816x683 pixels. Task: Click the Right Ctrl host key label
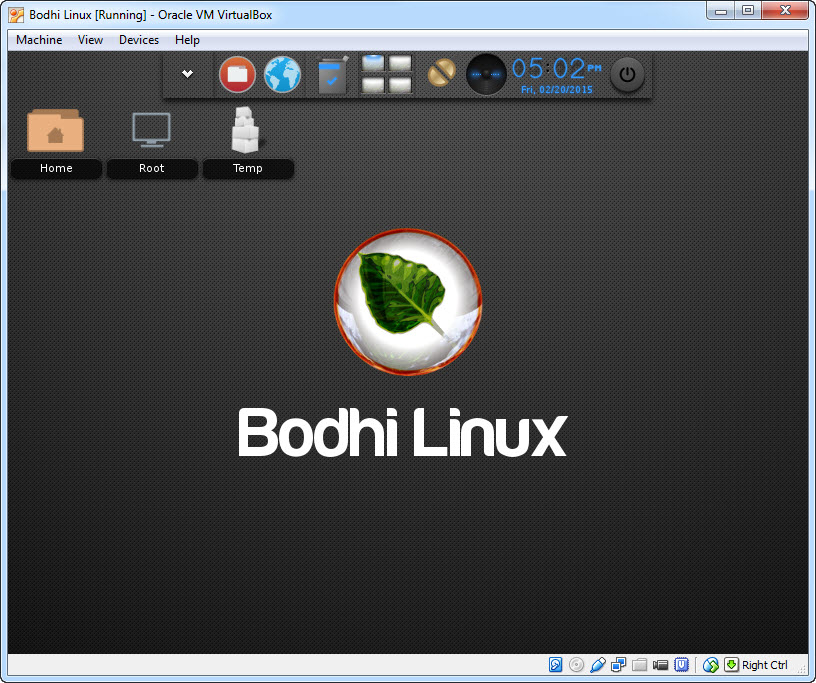[764, 665]
